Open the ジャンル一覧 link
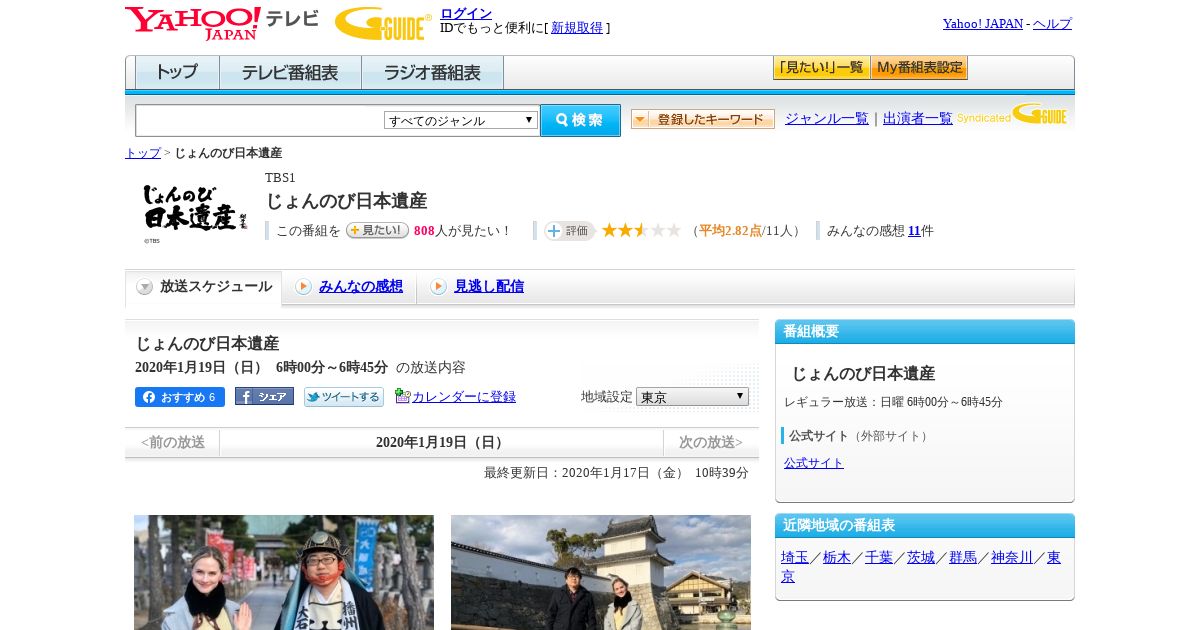The width and height of the screenshot is (1200, 630). (x=827, y=119)
